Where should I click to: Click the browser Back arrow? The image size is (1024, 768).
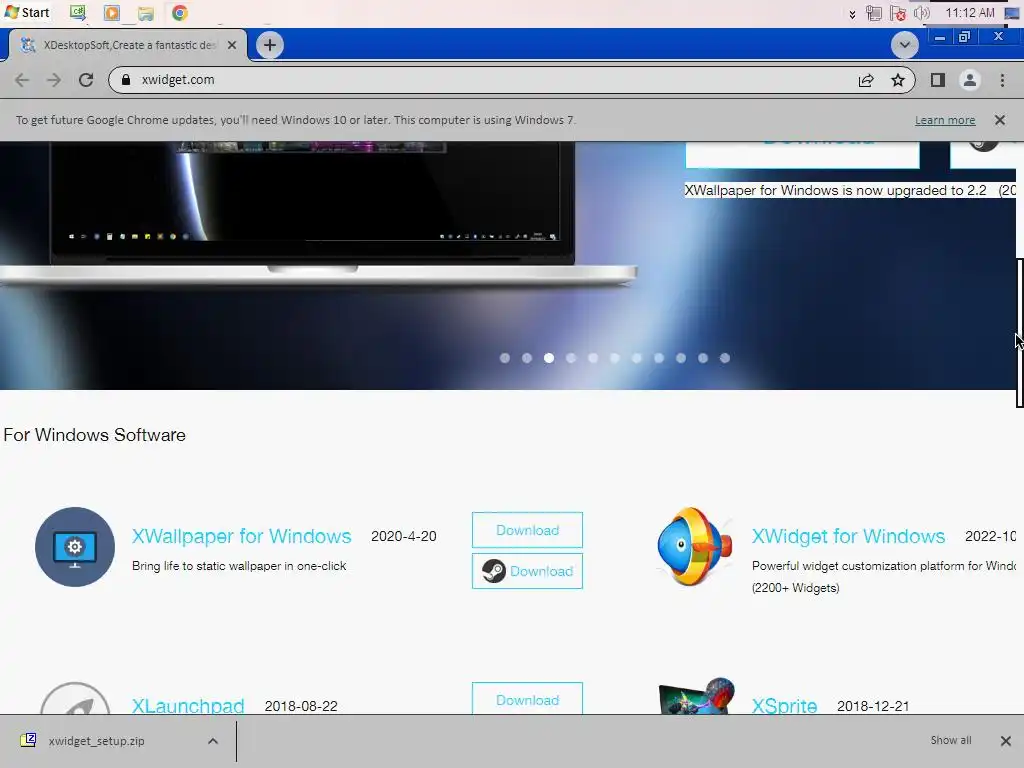22,80
